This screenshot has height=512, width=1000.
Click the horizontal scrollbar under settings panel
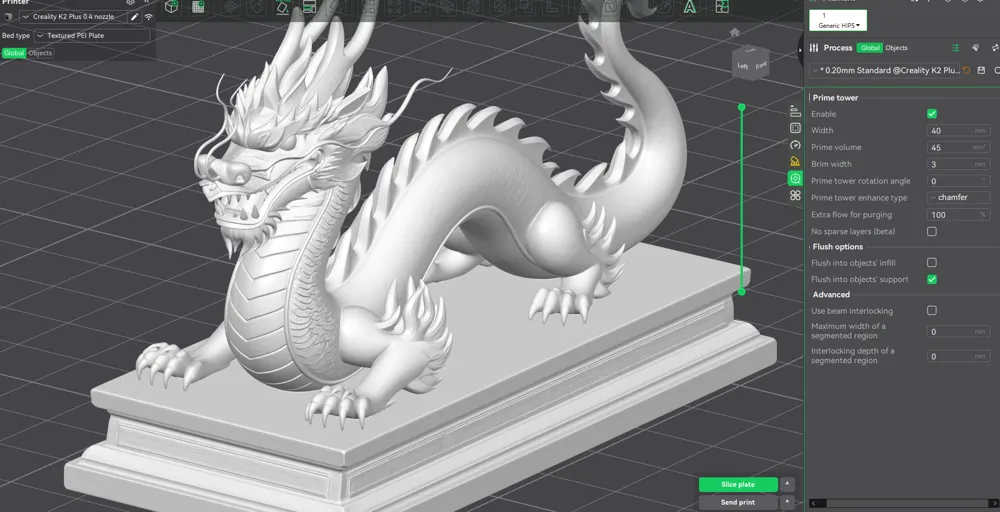pyautogui.click(x=904, y=504)
